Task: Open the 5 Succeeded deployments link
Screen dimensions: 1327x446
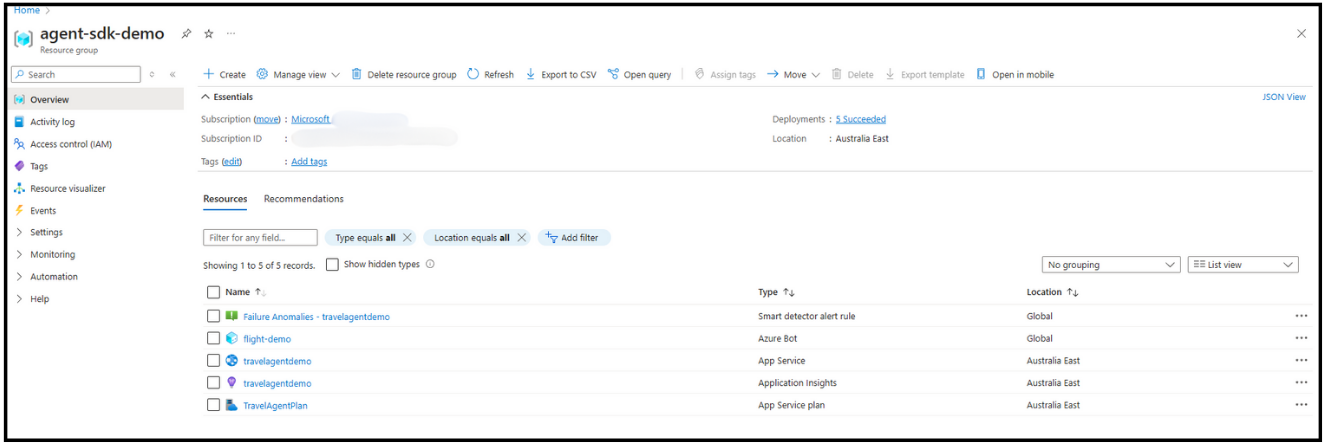Action: (x=861, y=119)
